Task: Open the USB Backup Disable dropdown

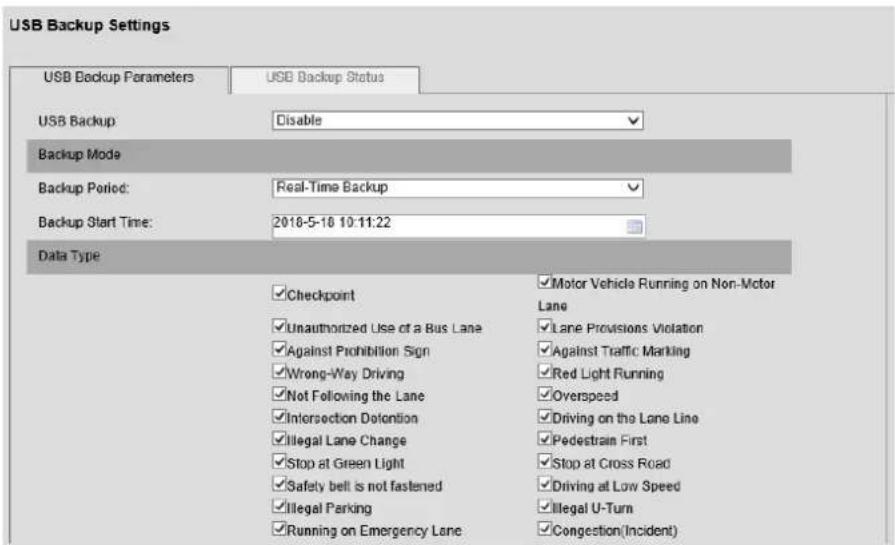Action: [458, 120]
